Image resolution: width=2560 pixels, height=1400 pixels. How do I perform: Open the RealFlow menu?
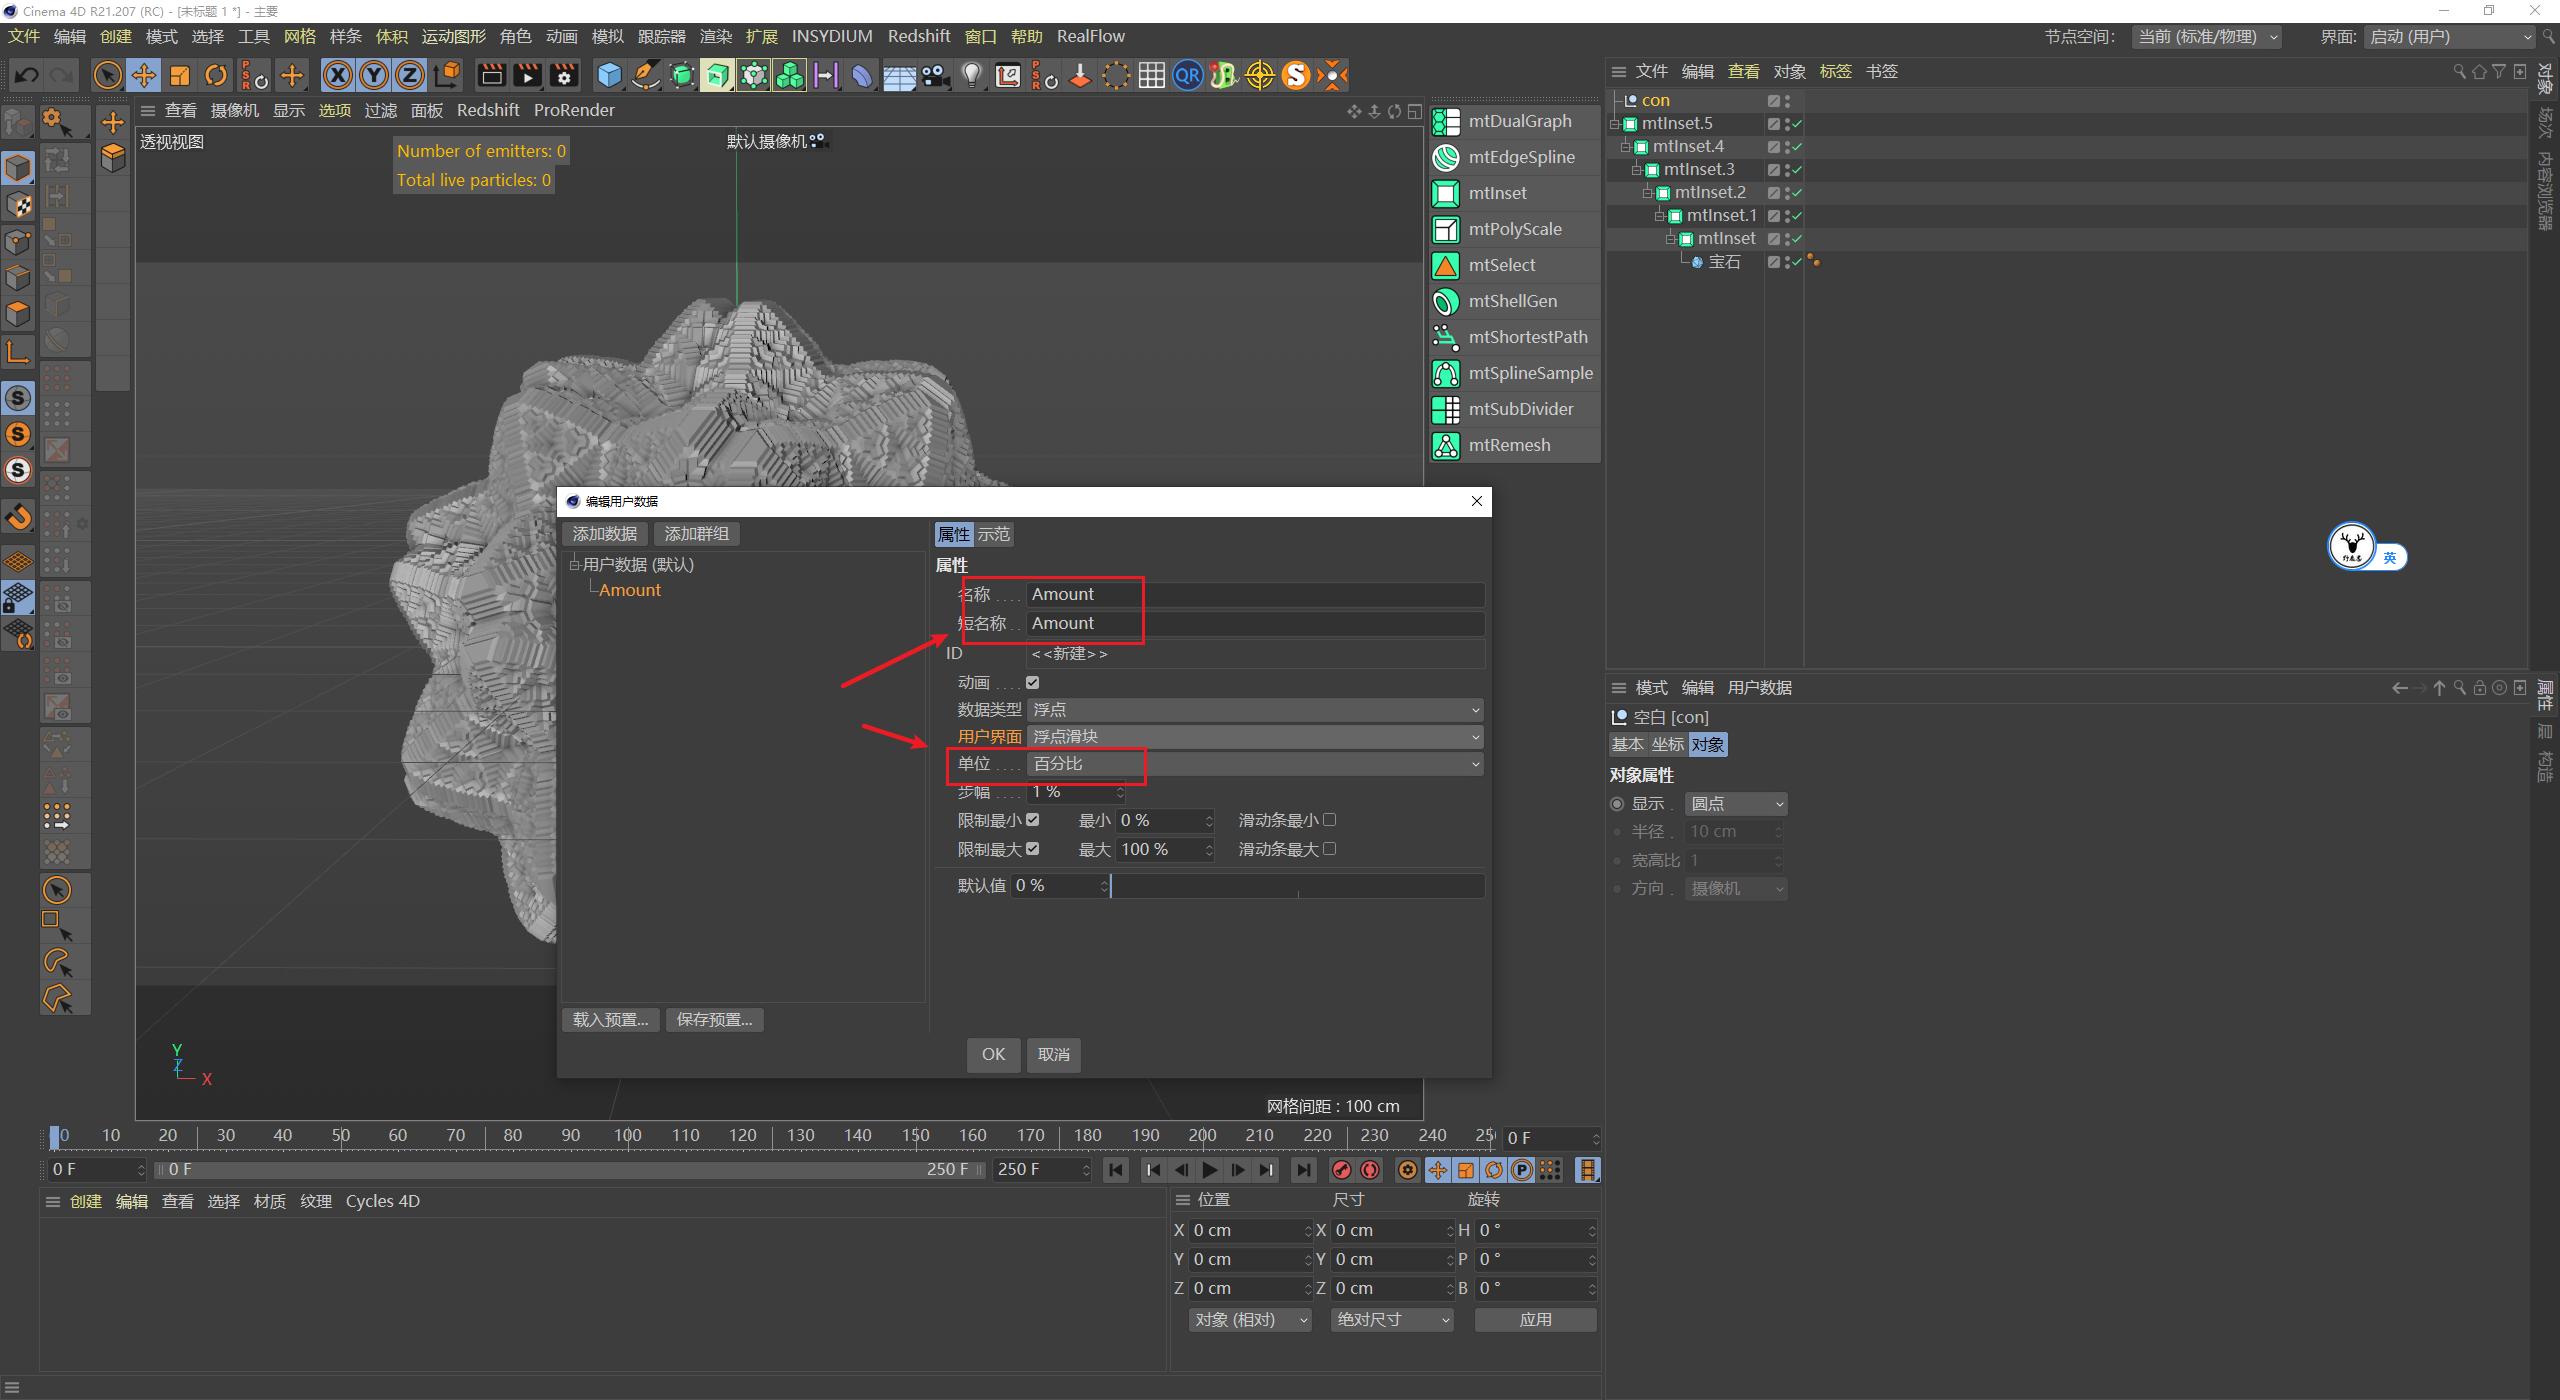[x=1090, y=36]
